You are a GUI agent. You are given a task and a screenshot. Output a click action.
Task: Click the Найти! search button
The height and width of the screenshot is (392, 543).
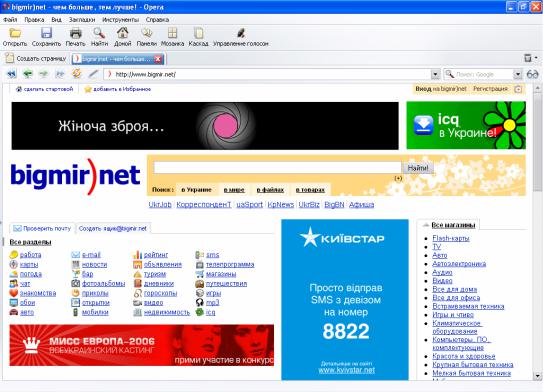(x=418, y=168)
